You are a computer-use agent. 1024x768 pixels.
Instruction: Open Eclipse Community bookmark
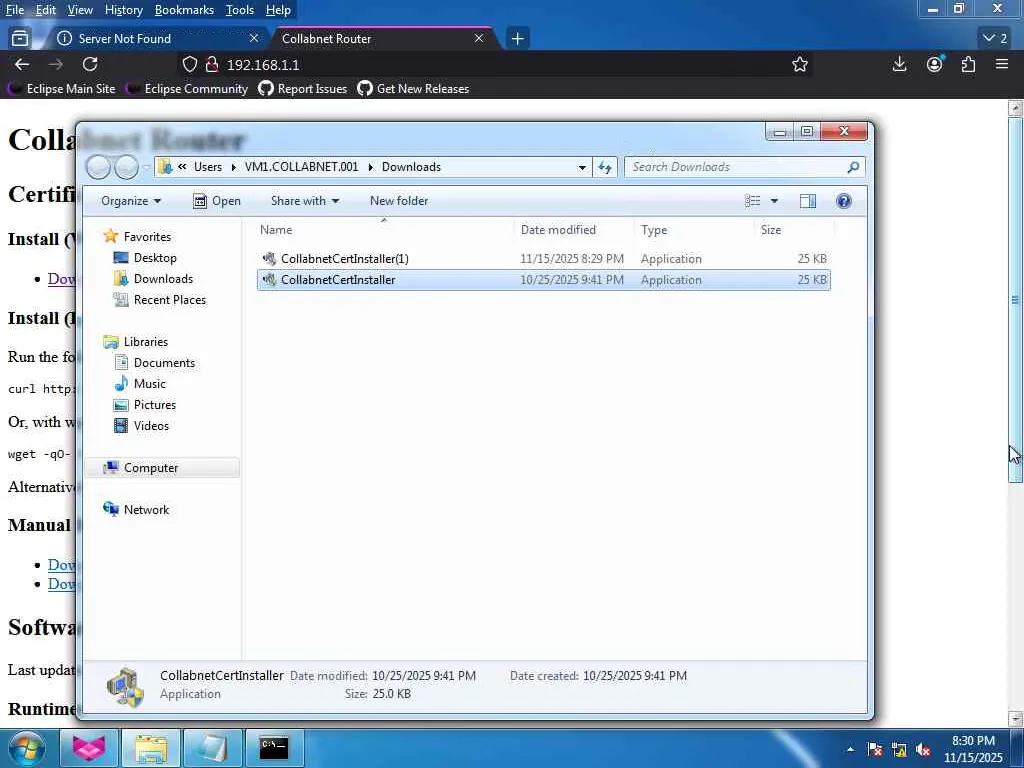187,89
